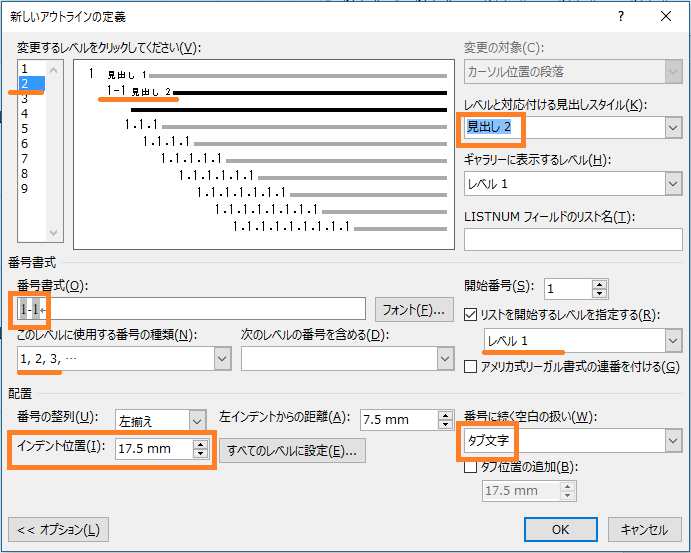The width and height of the screenshot is (691, 553).
Task: Confirm with the OK button
Action: point(561,529)
